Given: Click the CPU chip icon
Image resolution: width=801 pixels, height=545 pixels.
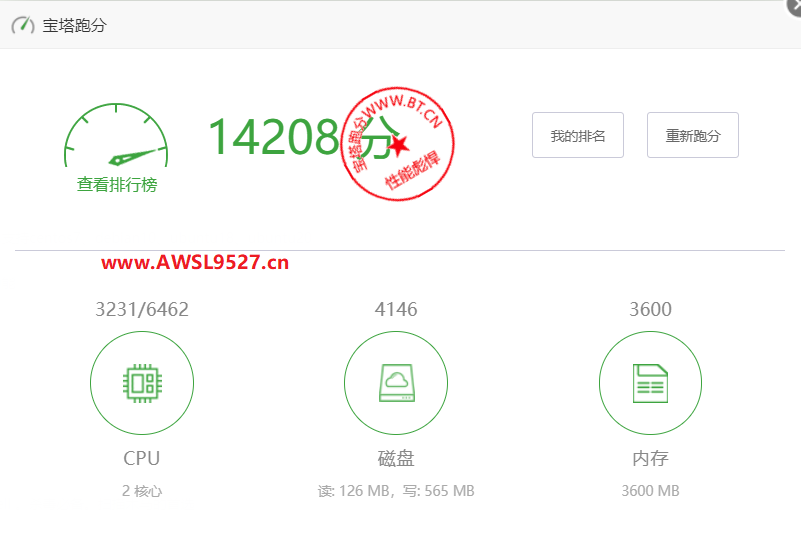Looking at the screenshot, I should (142, 383).
